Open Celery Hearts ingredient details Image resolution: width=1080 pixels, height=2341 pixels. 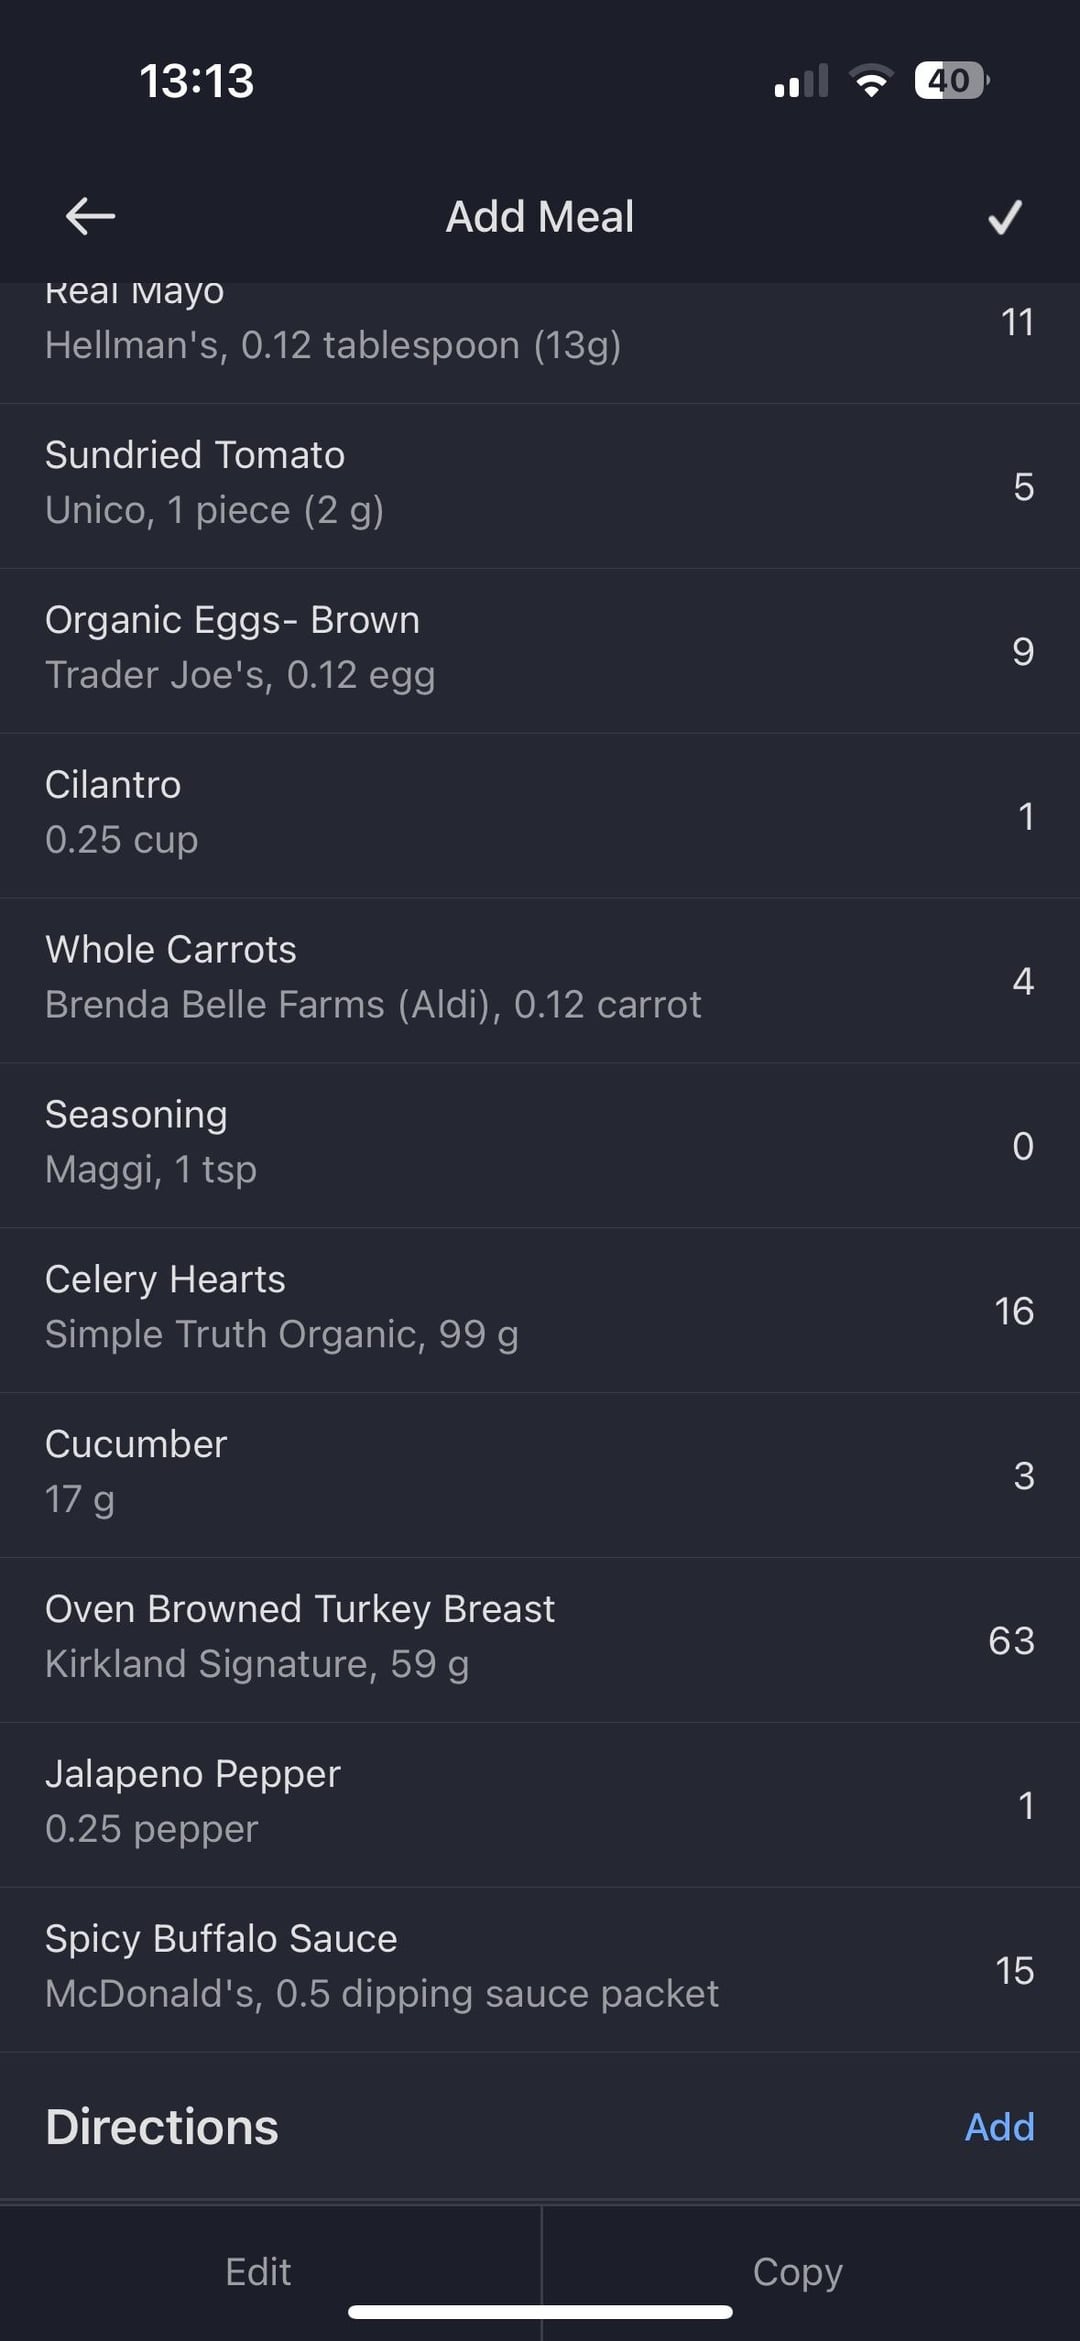[x=540, y=1310]
